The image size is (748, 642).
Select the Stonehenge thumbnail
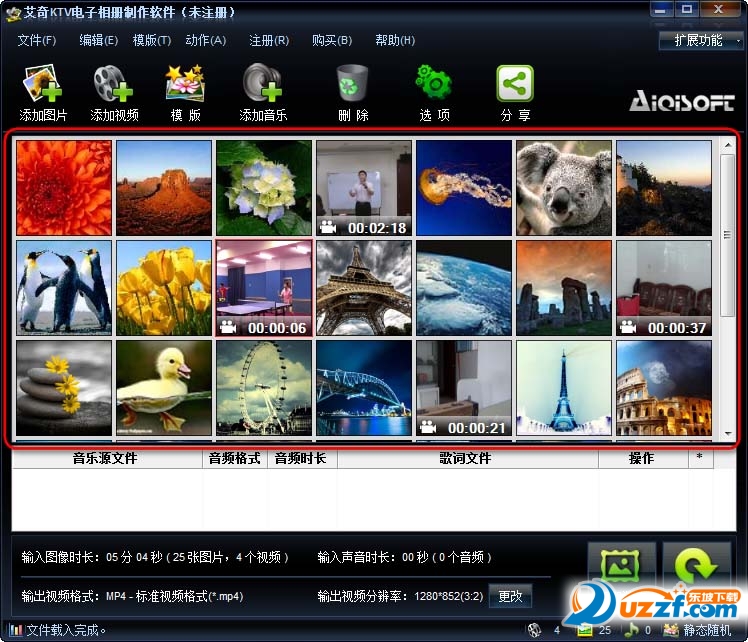pyautogui.click(x=564, y=288)
